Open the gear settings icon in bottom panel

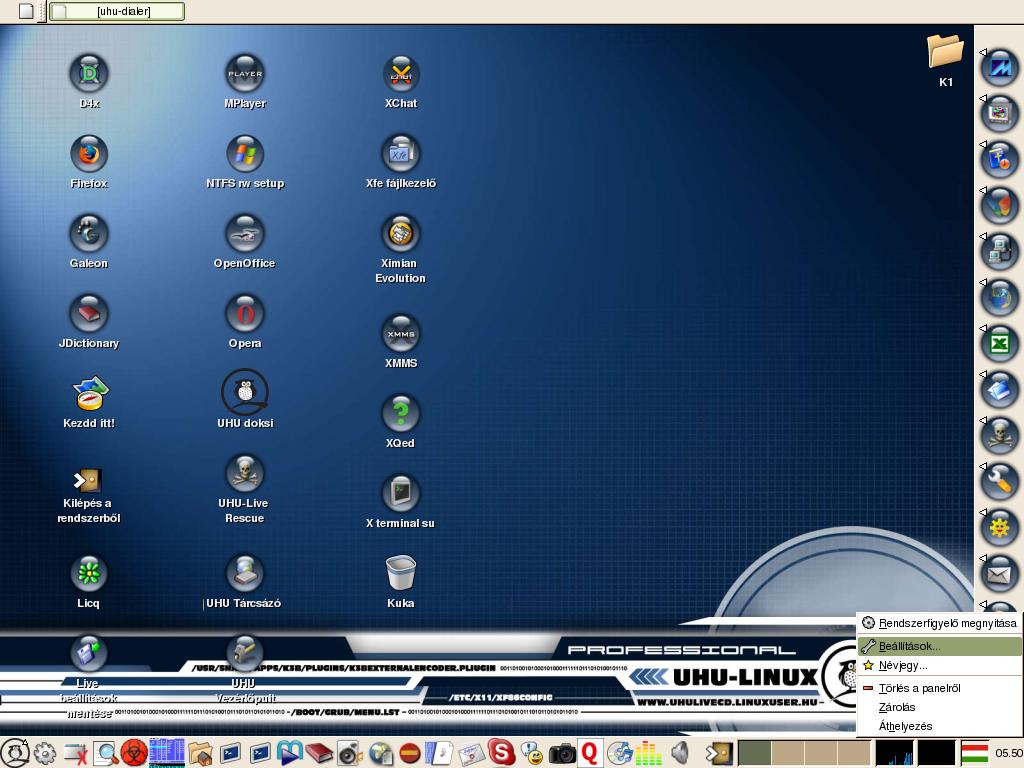(44, 753)
